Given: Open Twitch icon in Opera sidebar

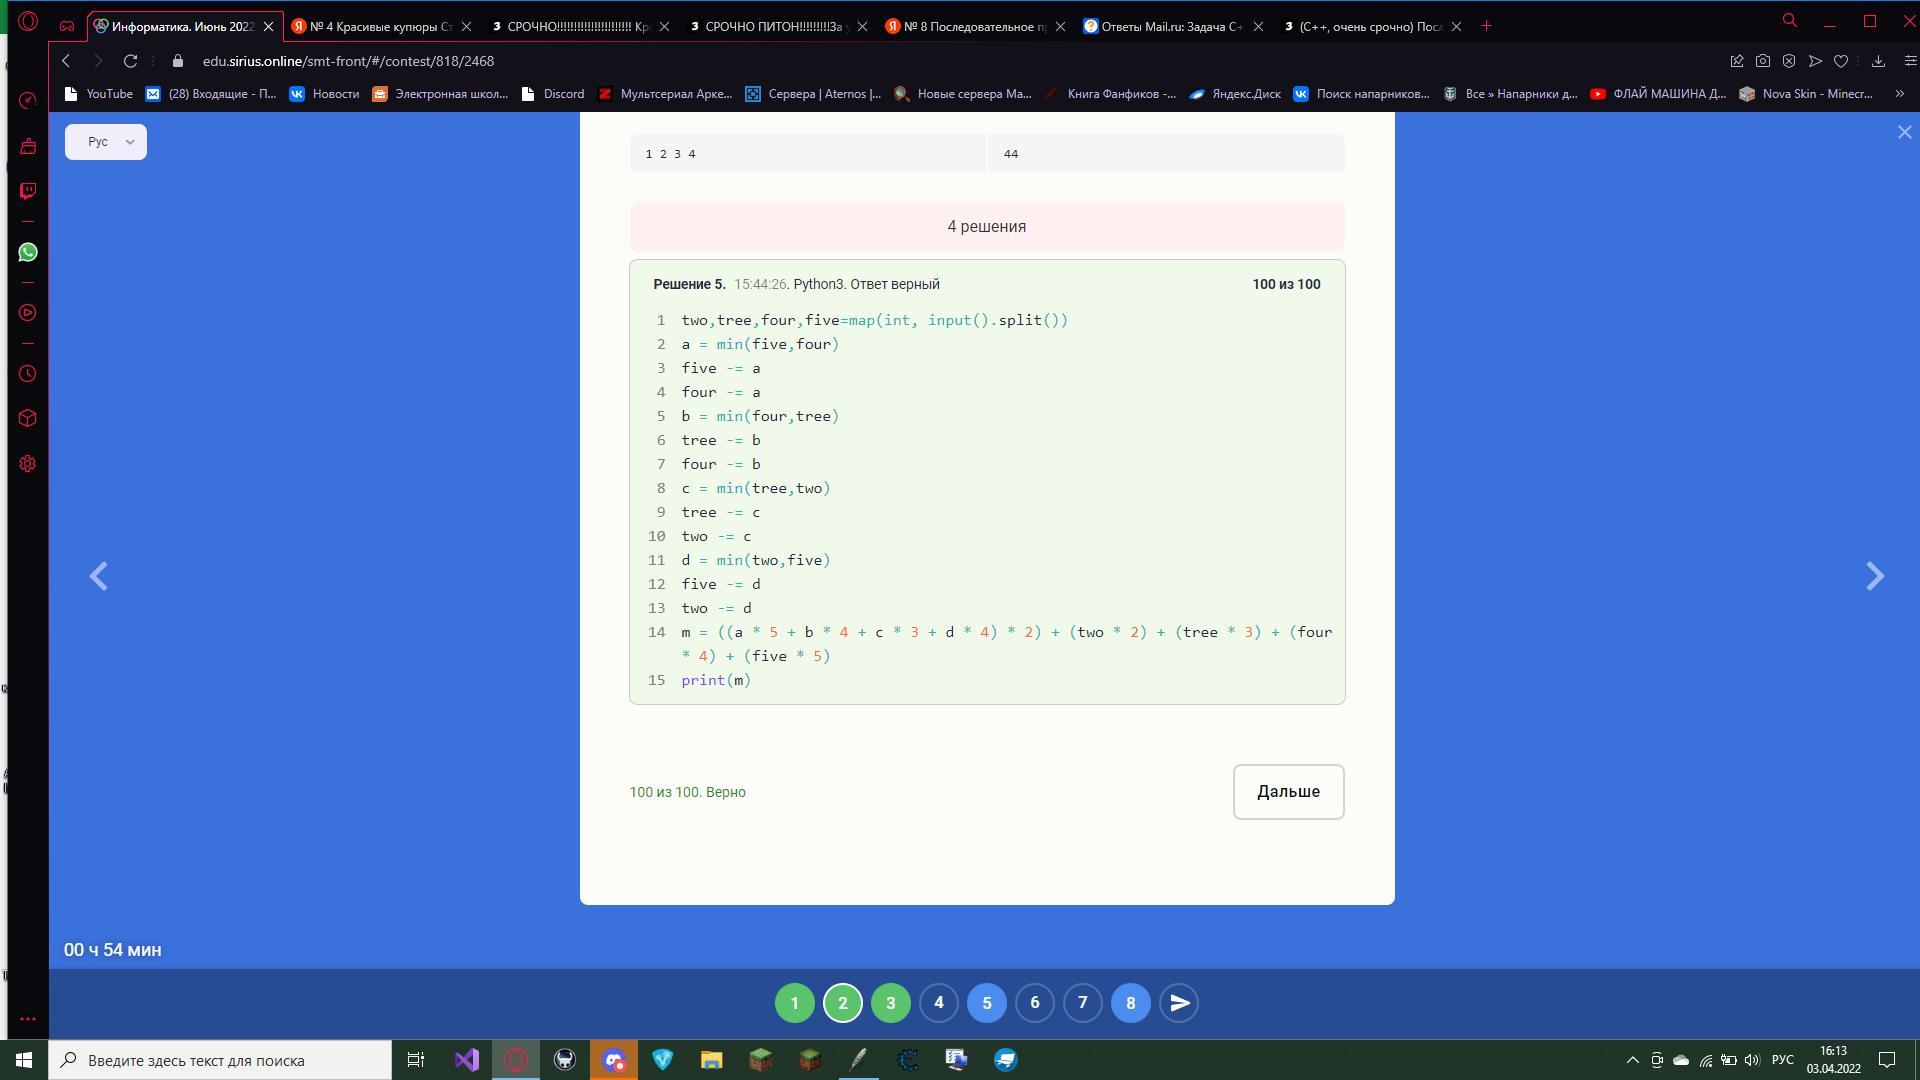Looking at the screenshot, I should [x=28, y=191].
